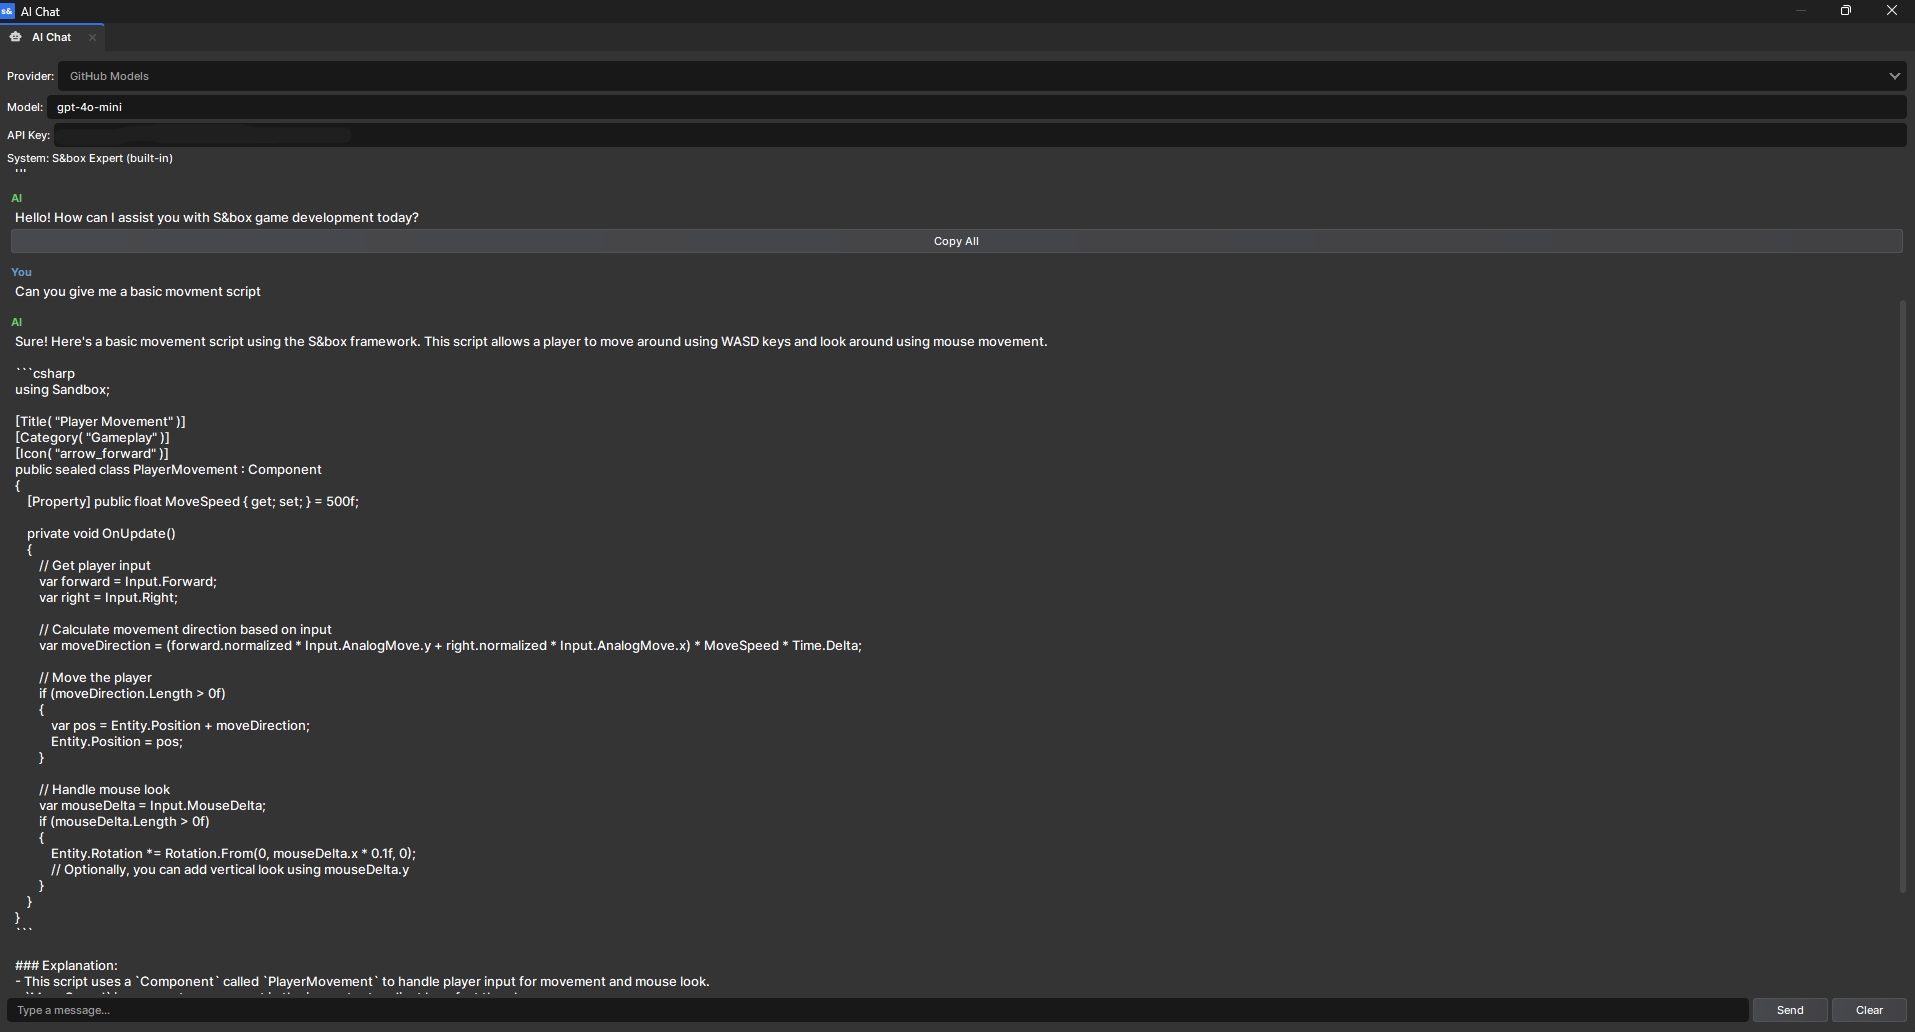Focus the Model field containing gpt-4o-mini
This screenshot has height=1032, width=1915.
click(975, 107)
